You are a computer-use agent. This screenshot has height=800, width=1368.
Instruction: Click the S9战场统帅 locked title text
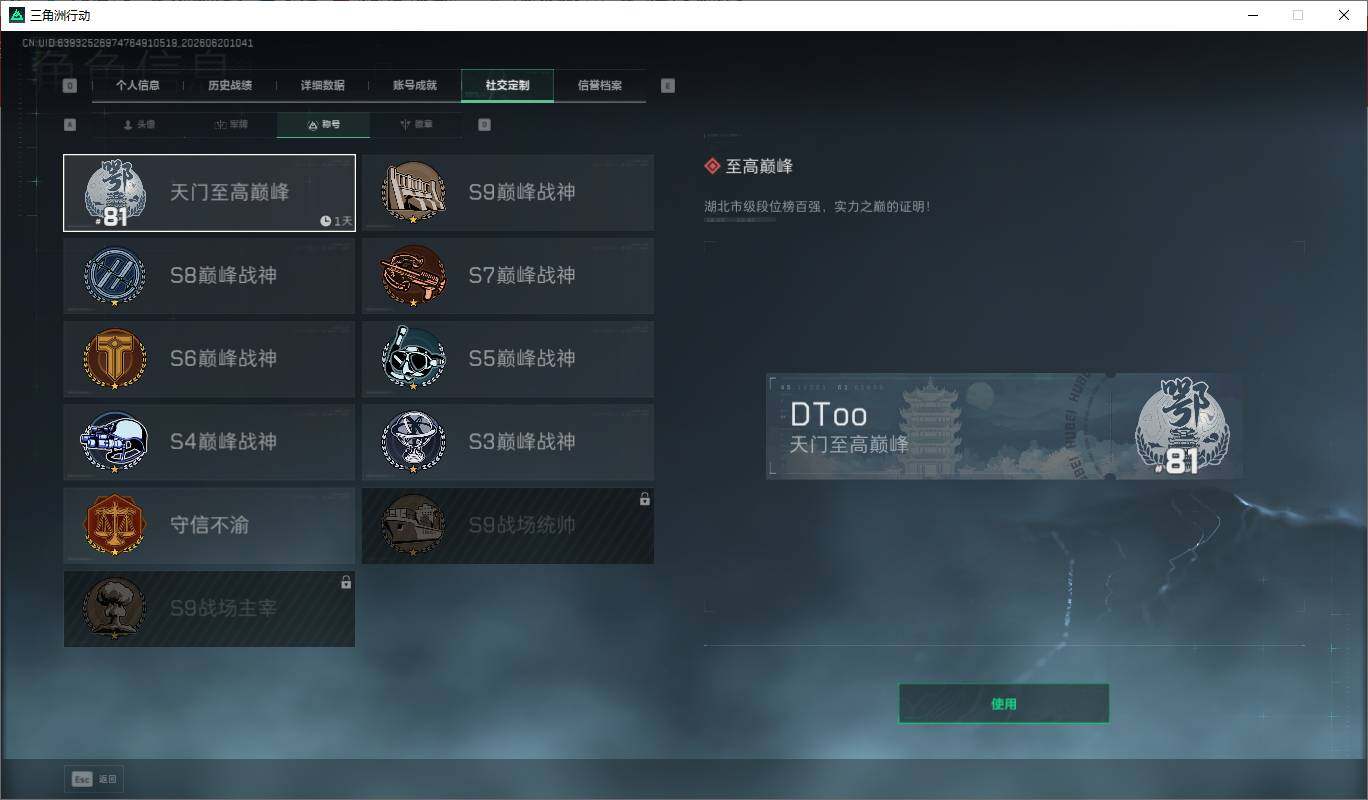point(522,524)
